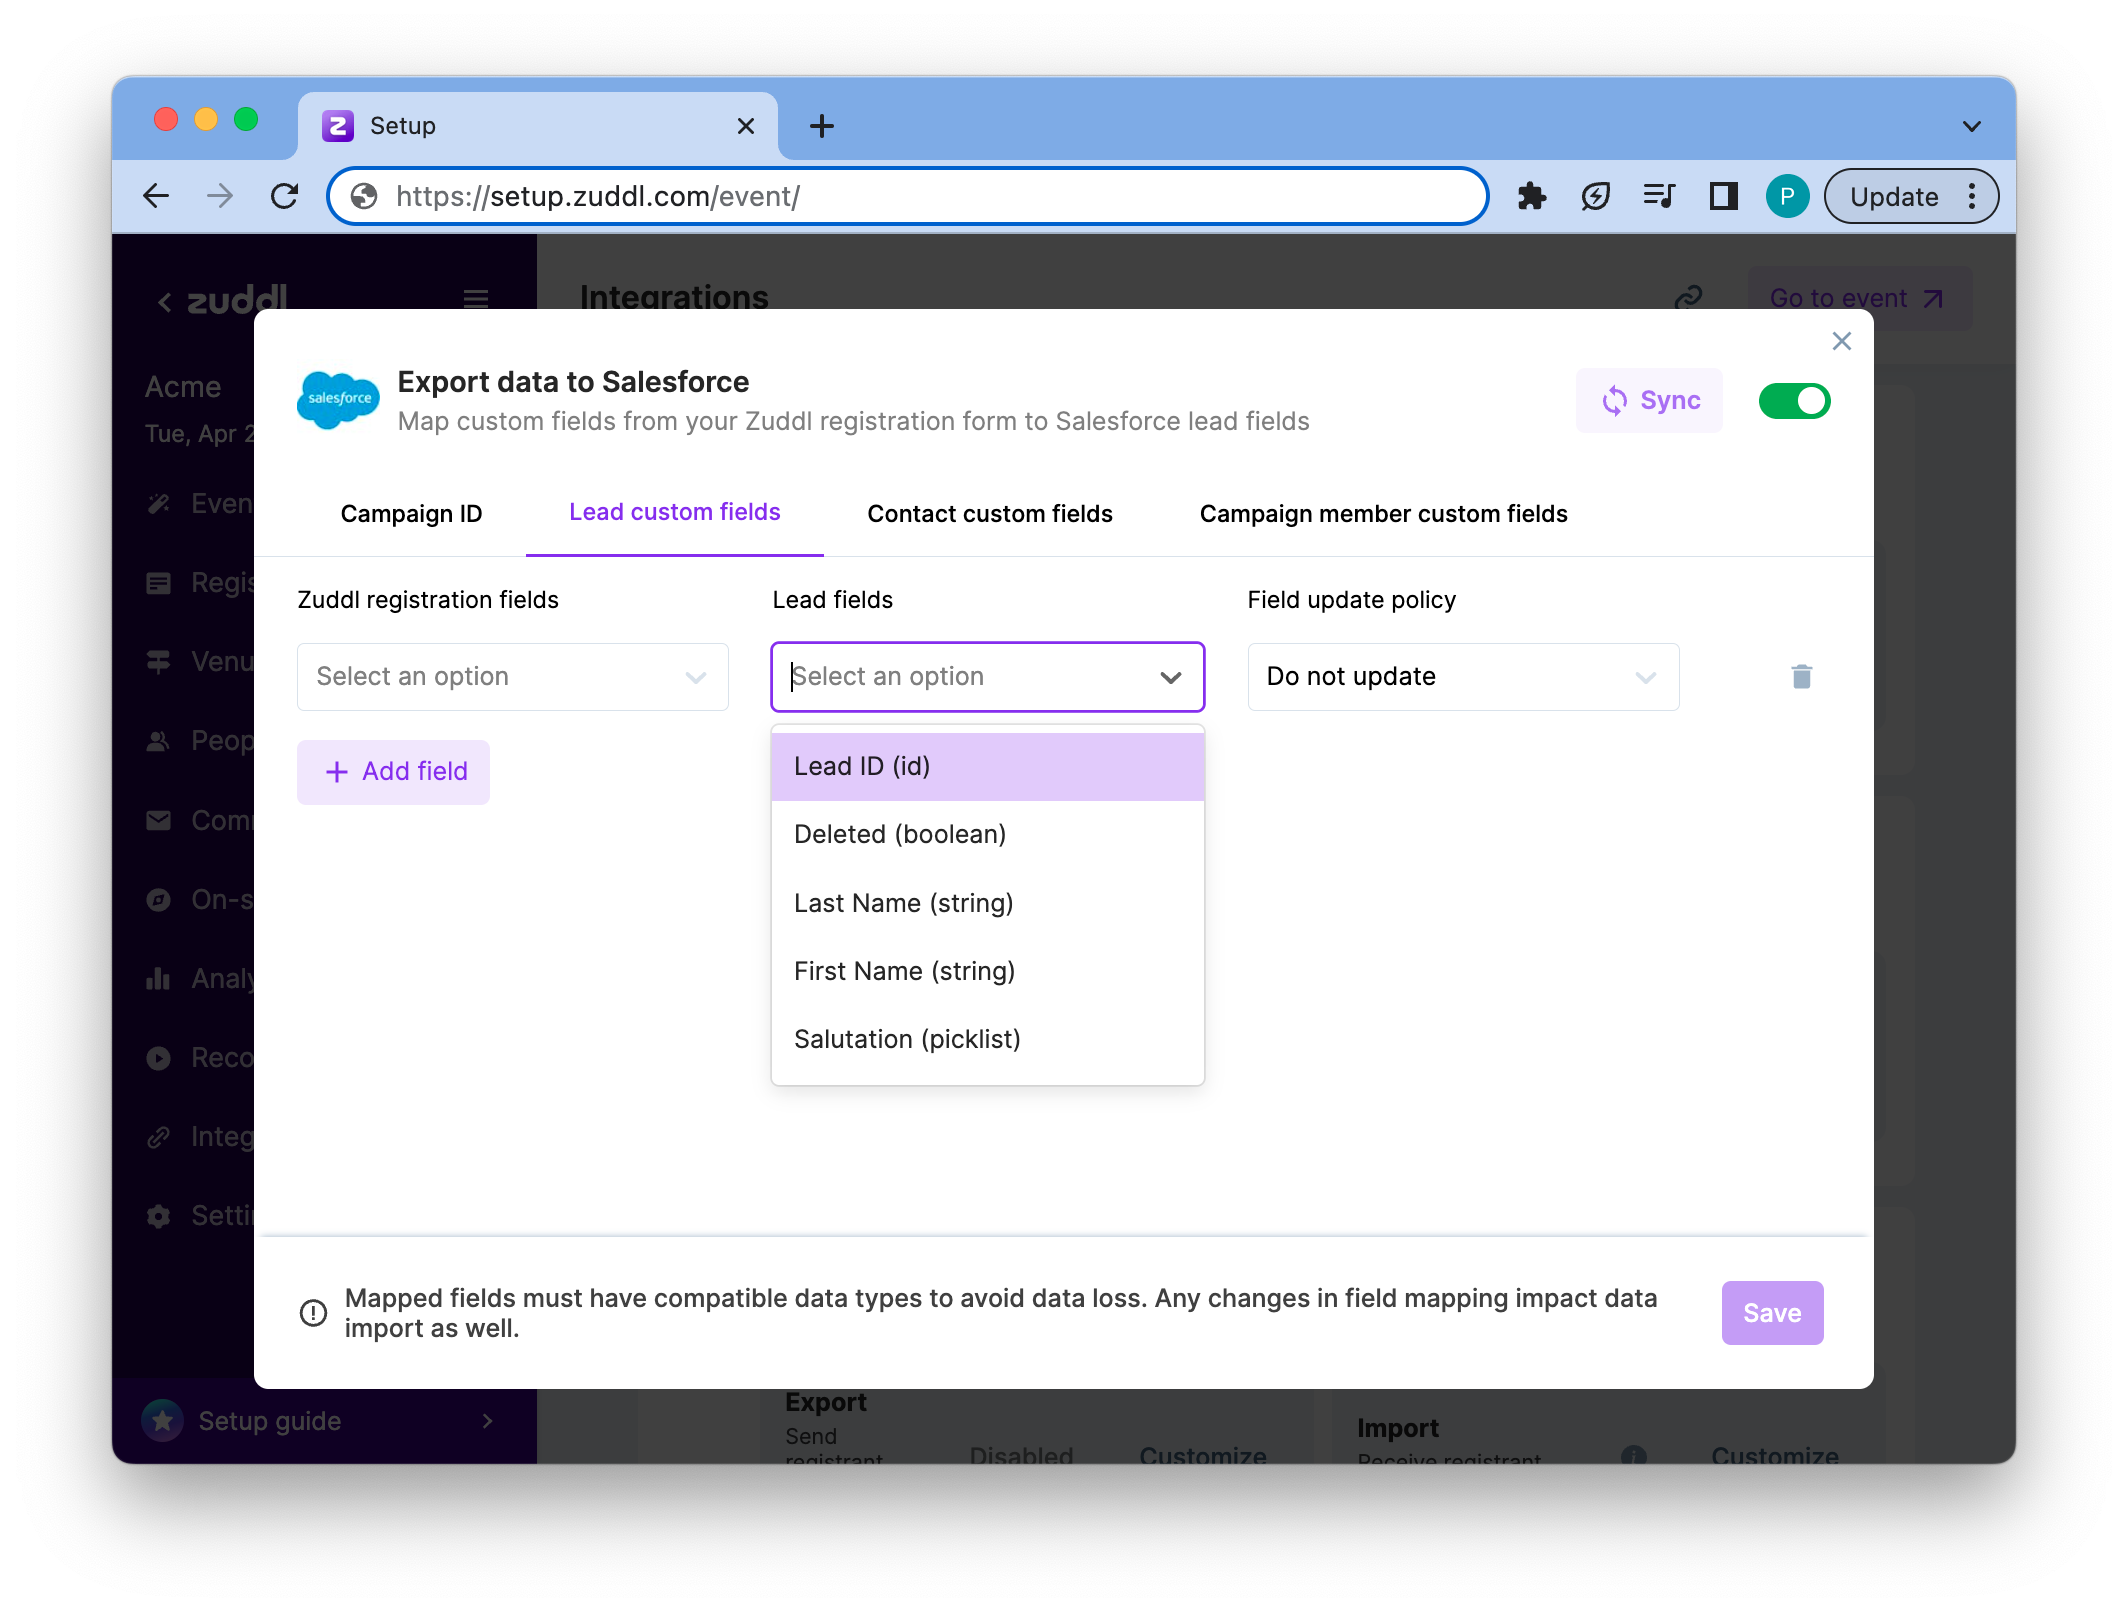This screenshot has width=2128, height=1612.
Task: Click the browser forward arrow
Action: pos(220,196)
